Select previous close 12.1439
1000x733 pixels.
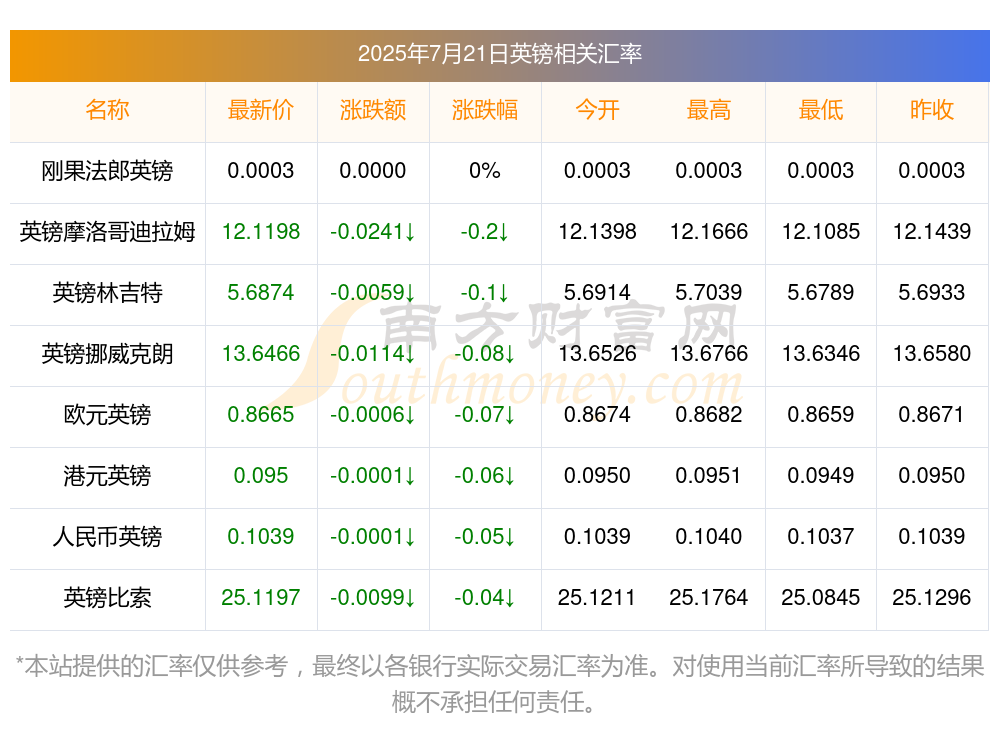932,232
